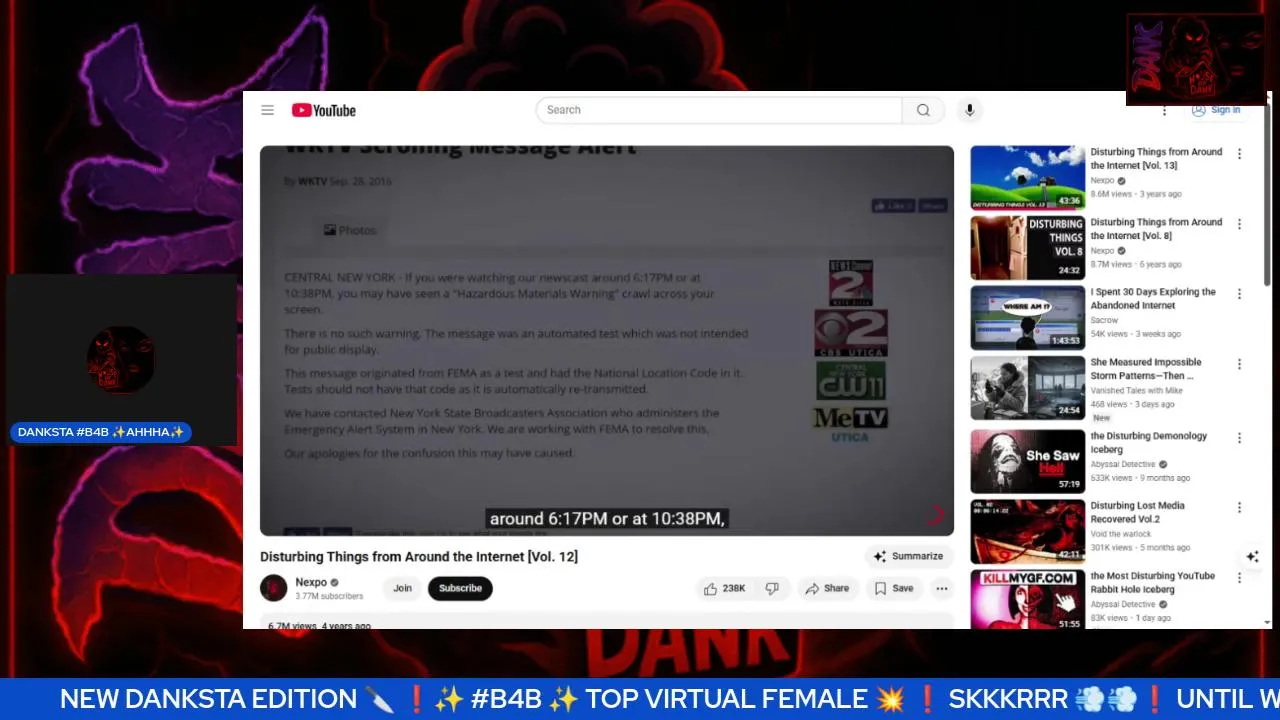
Task: Open options for YouTube Rabbit Hole Iceberg video
Action: pos(1239,578)
